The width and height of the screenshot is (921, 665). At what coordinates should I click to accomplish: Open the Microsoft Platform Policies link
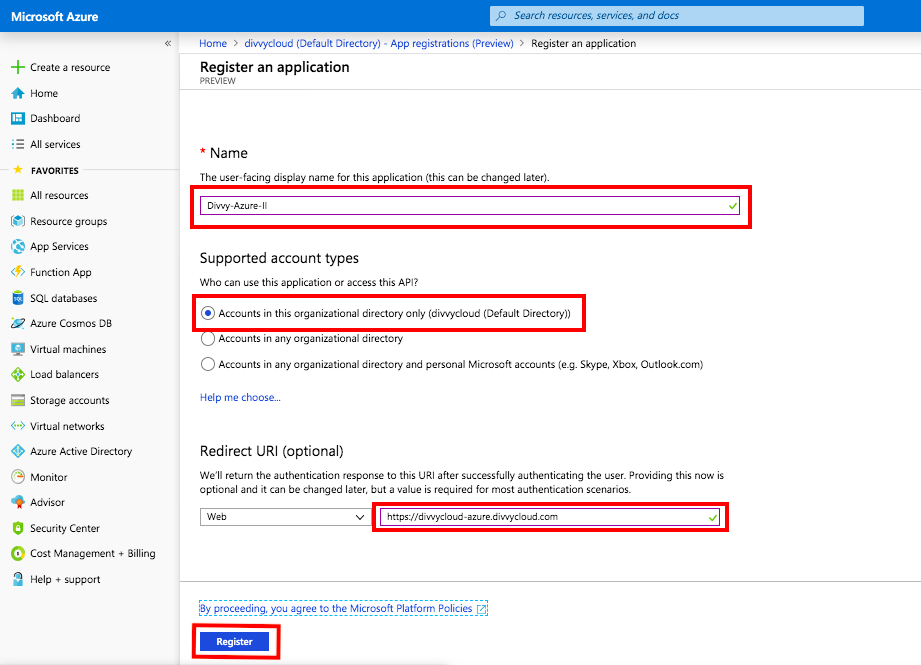(336, 609)
